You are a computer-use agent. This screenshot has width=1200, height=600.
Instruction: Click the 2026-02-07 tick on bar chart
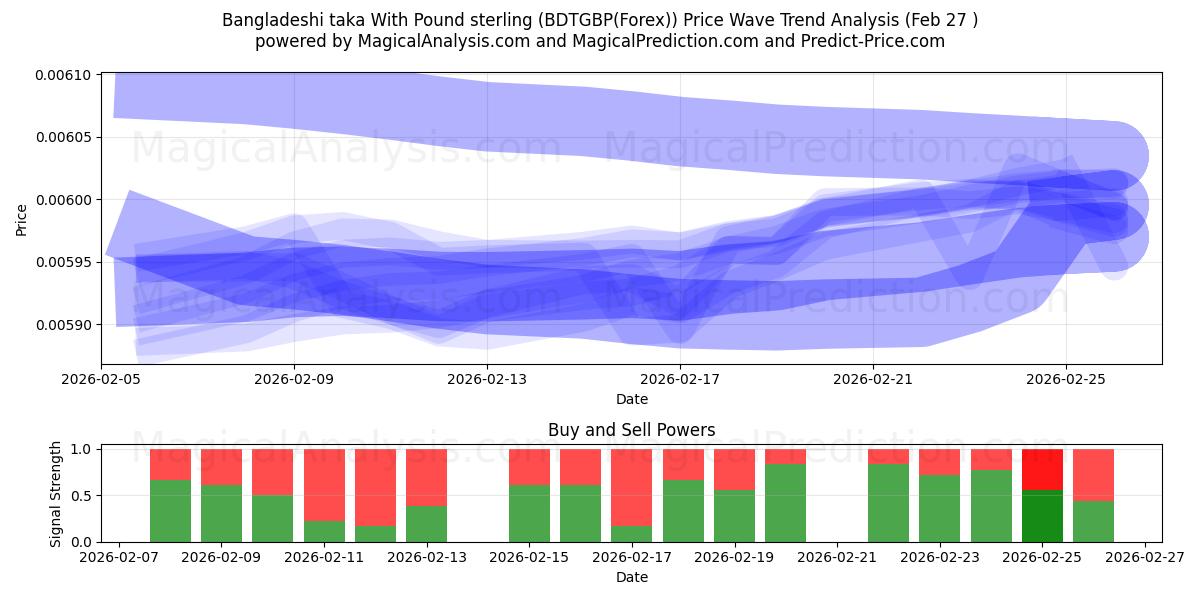119,557
